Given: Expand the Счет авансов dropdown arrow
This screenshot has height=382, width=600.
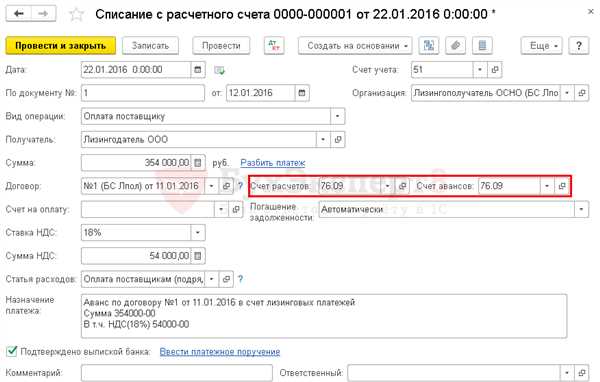Looking at the screenshot, I should (x=547, y=186).
